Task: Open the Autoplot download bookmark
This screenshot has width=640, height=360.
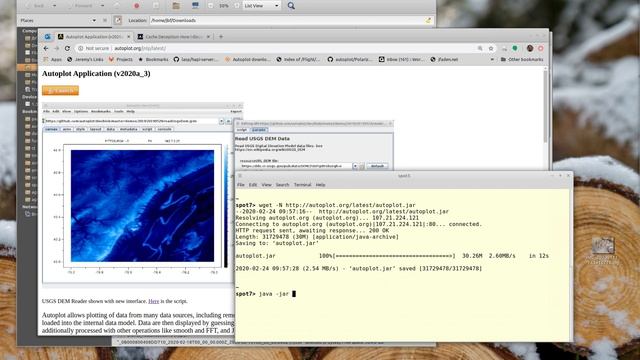Action: [x=247, y=60]
